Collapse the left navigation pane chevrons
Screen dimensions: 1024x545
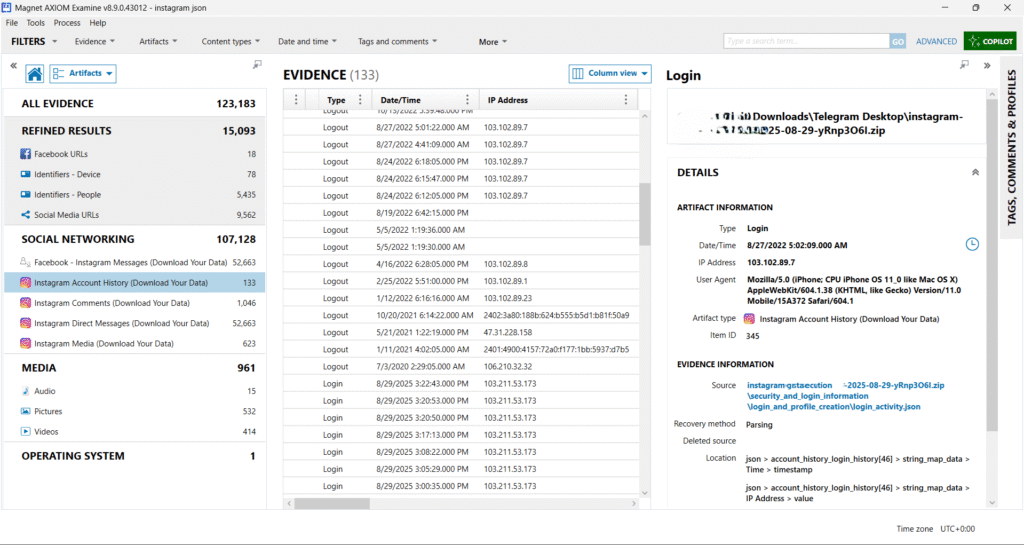13,65
